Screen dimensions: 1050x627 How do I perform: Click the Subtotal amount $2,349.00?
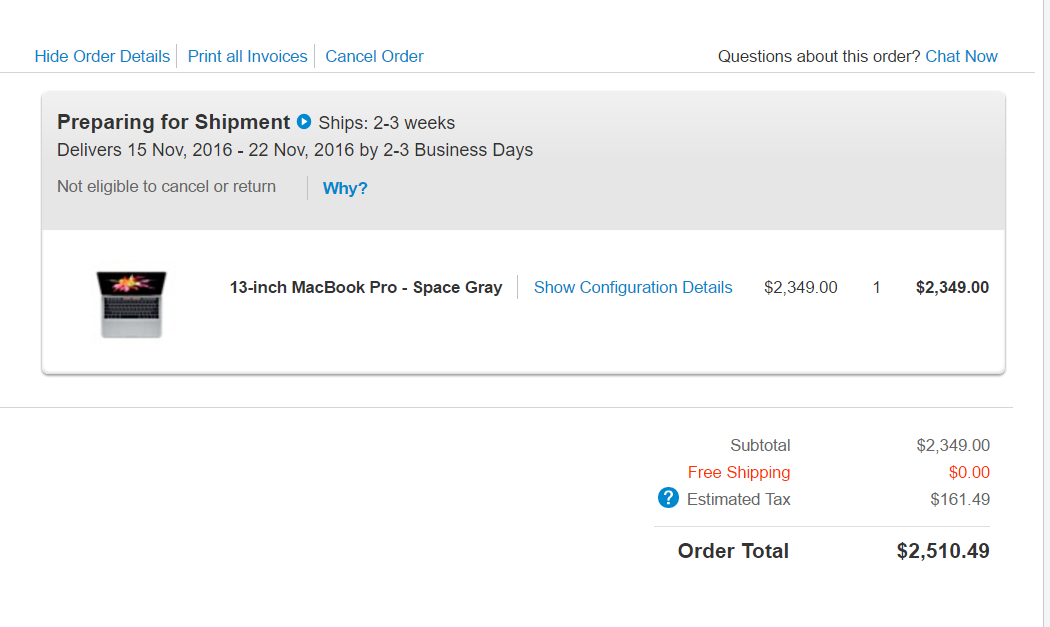coord(953,445)
